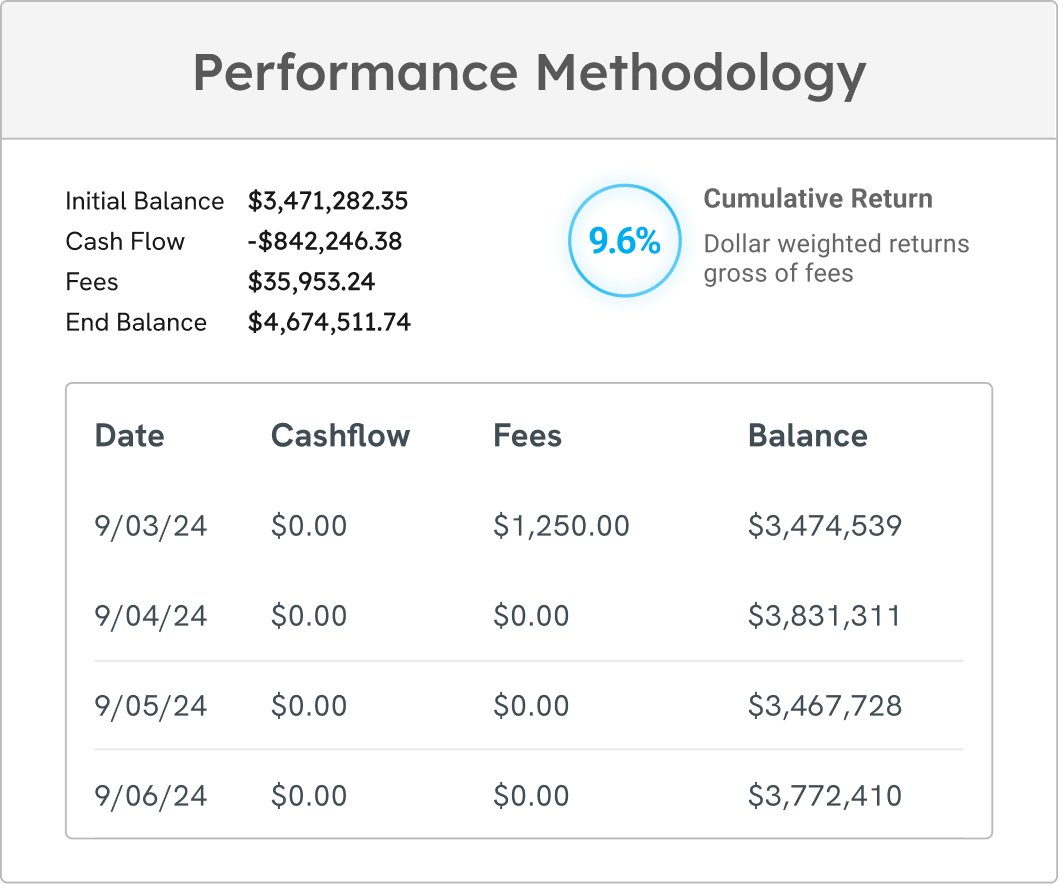1059x884 pixels.
Task: Click the Balance column header
Action: coord(807,436)
